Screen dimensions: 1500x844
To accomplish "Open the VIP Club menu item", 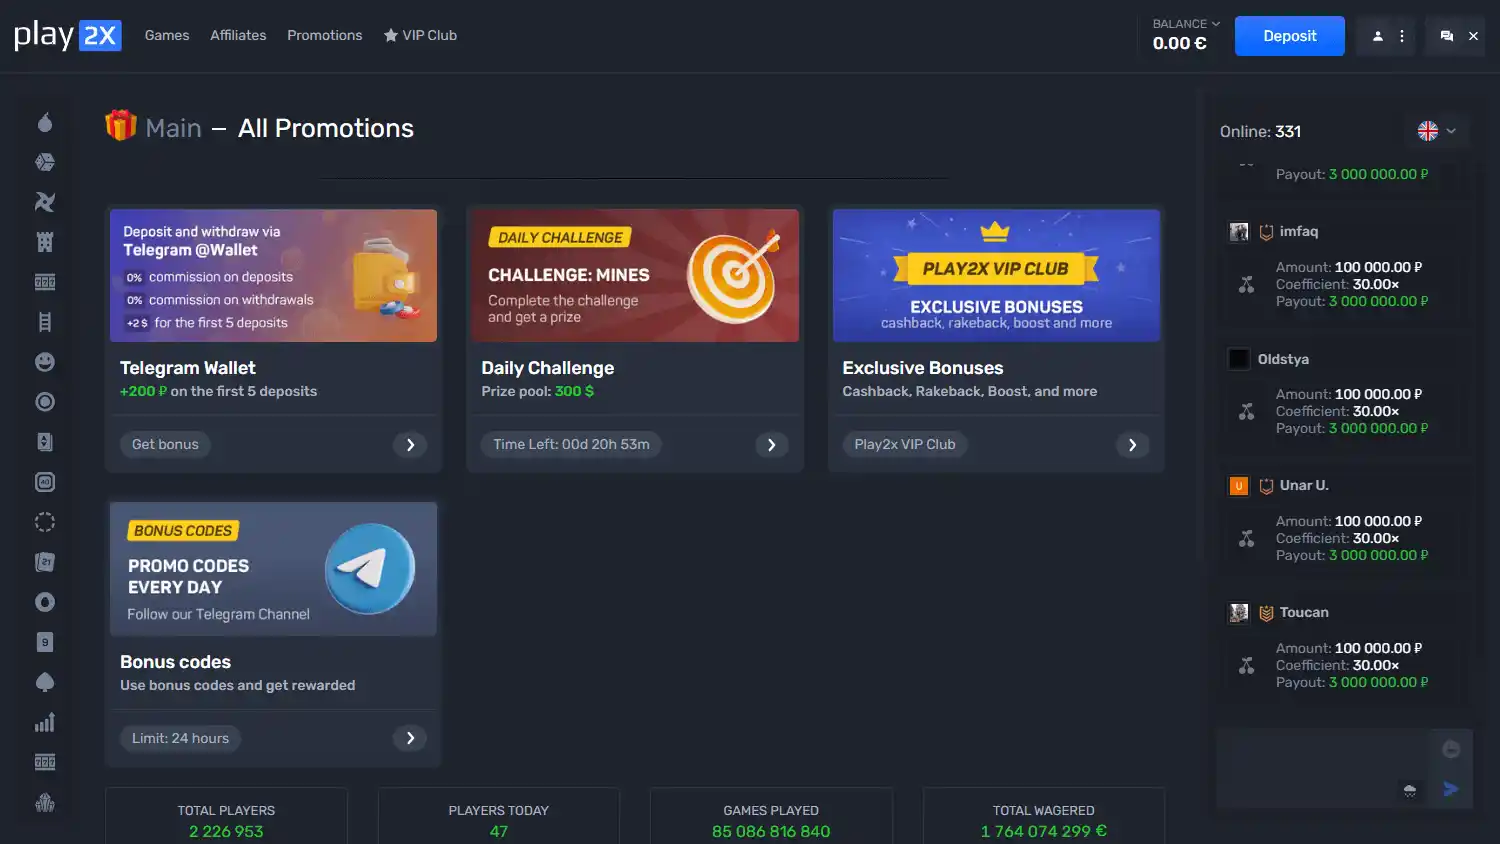I will pos(420,35).
